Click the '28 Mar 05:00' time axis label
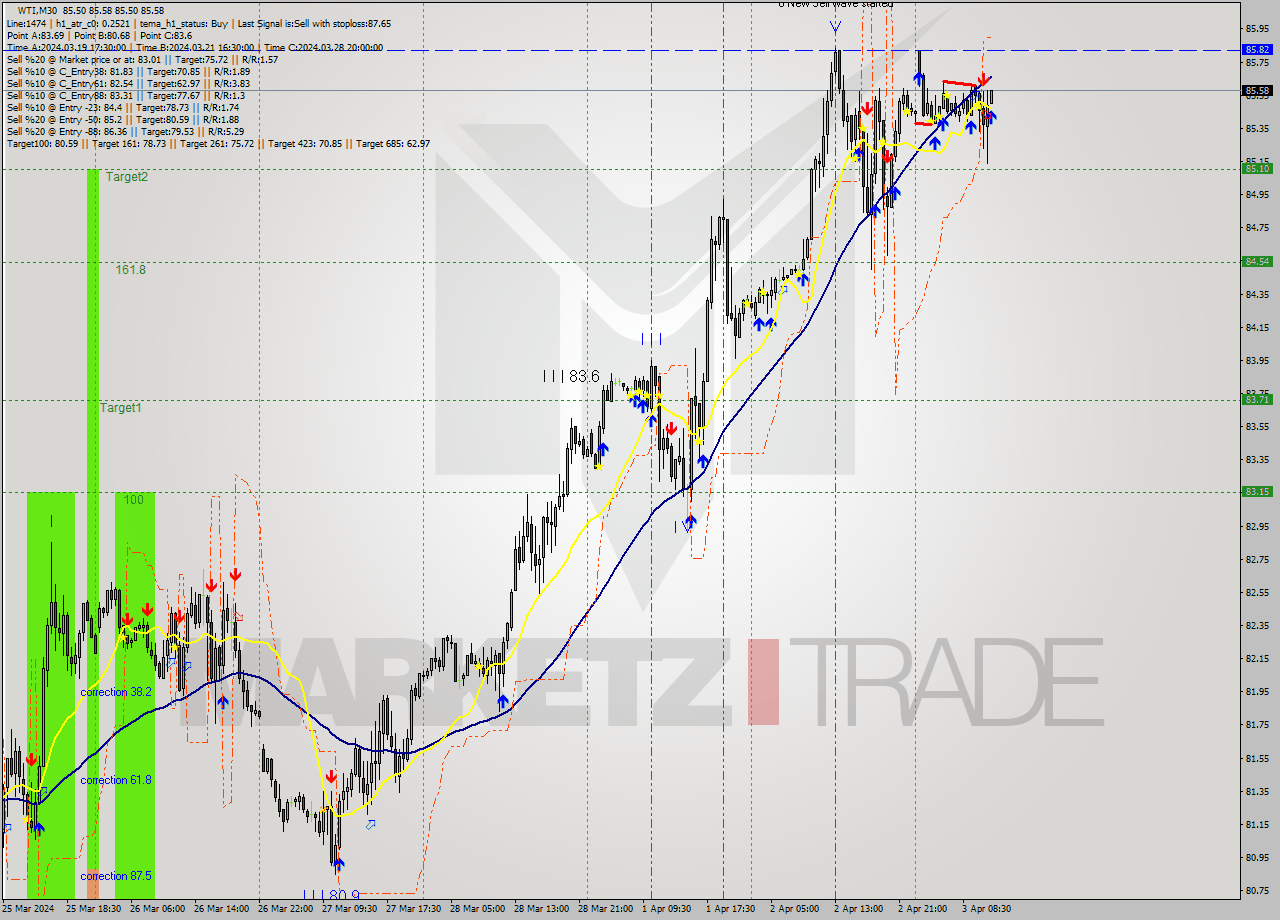 478,909
